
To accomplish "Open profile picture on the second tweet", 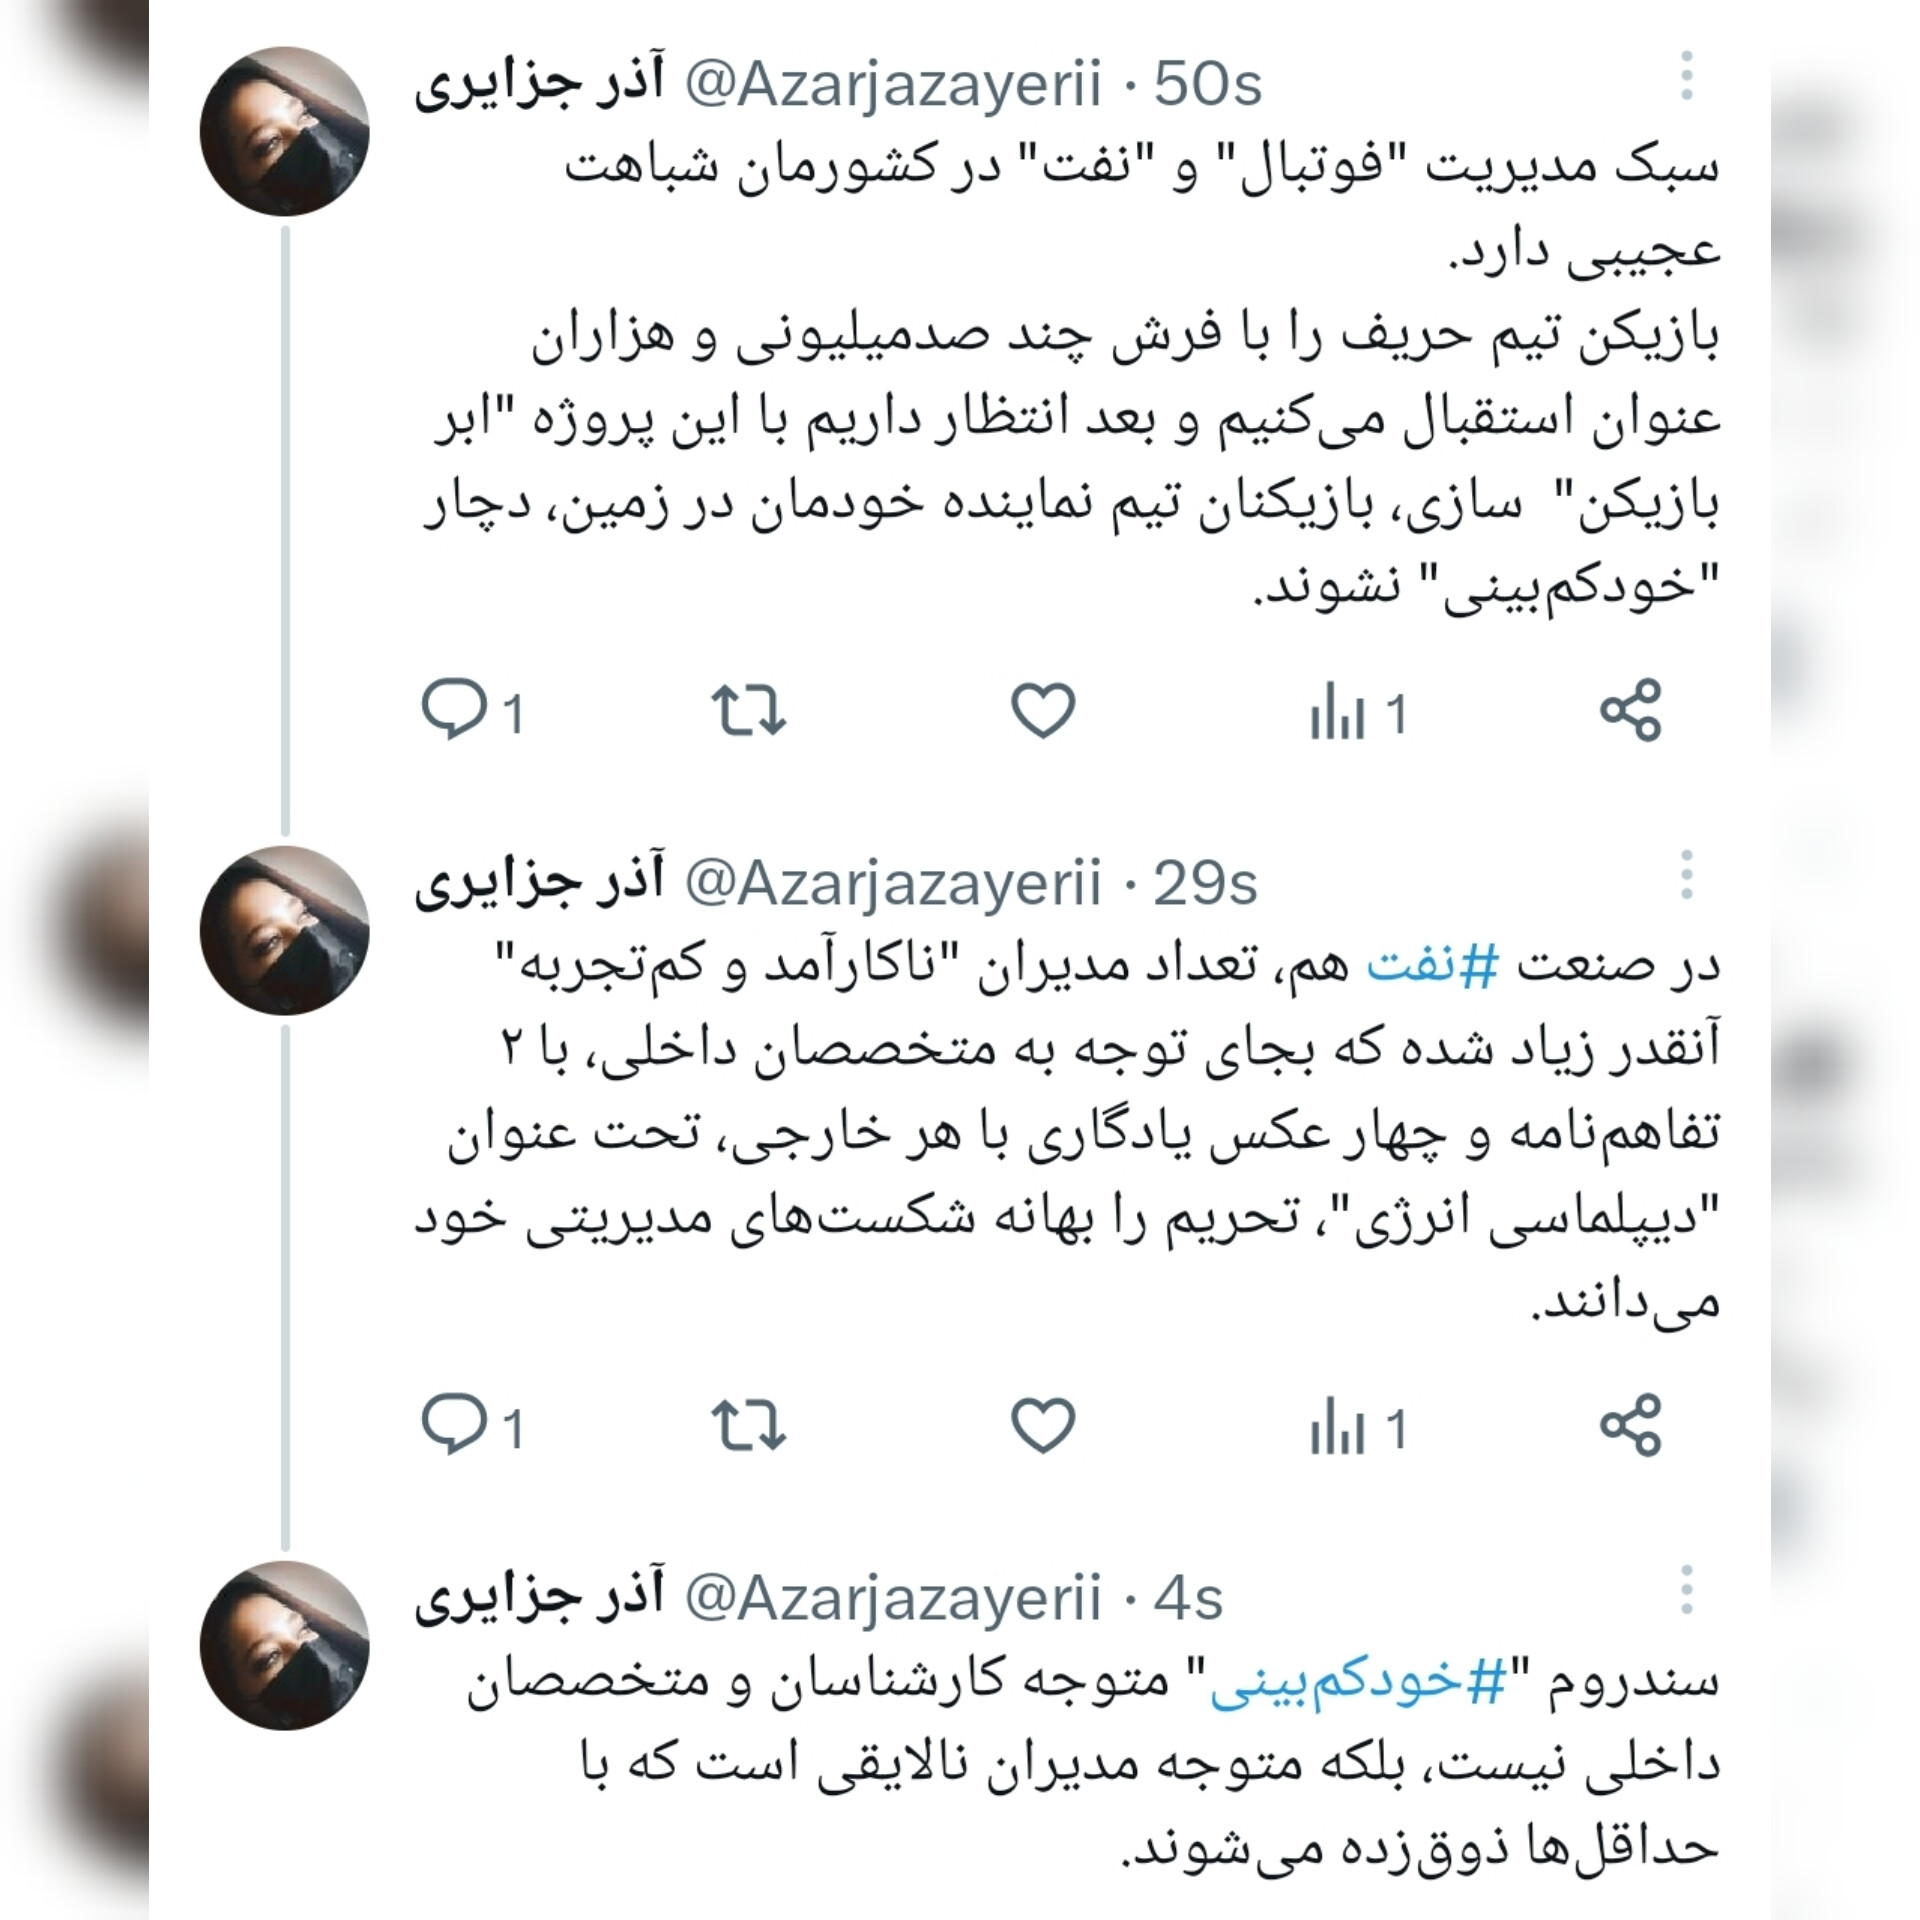I will tap(285, 931).
